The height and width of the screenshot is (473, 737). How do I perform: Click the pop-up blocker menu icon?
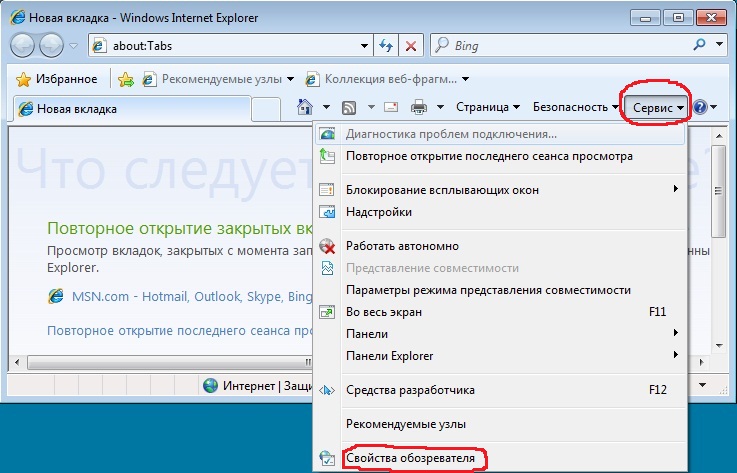(x=327, y=189)
